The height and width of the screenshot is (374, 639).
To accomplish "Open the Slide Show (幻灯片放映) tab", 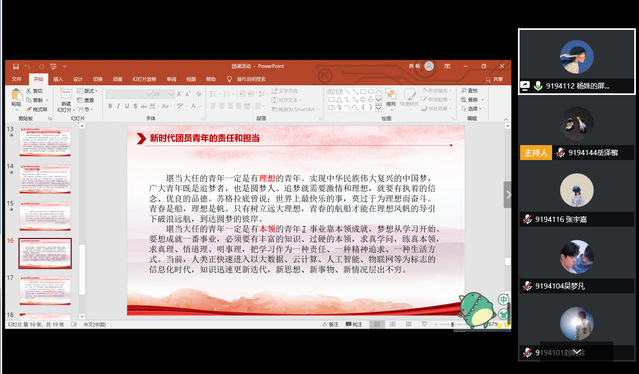I will point(144,79).
